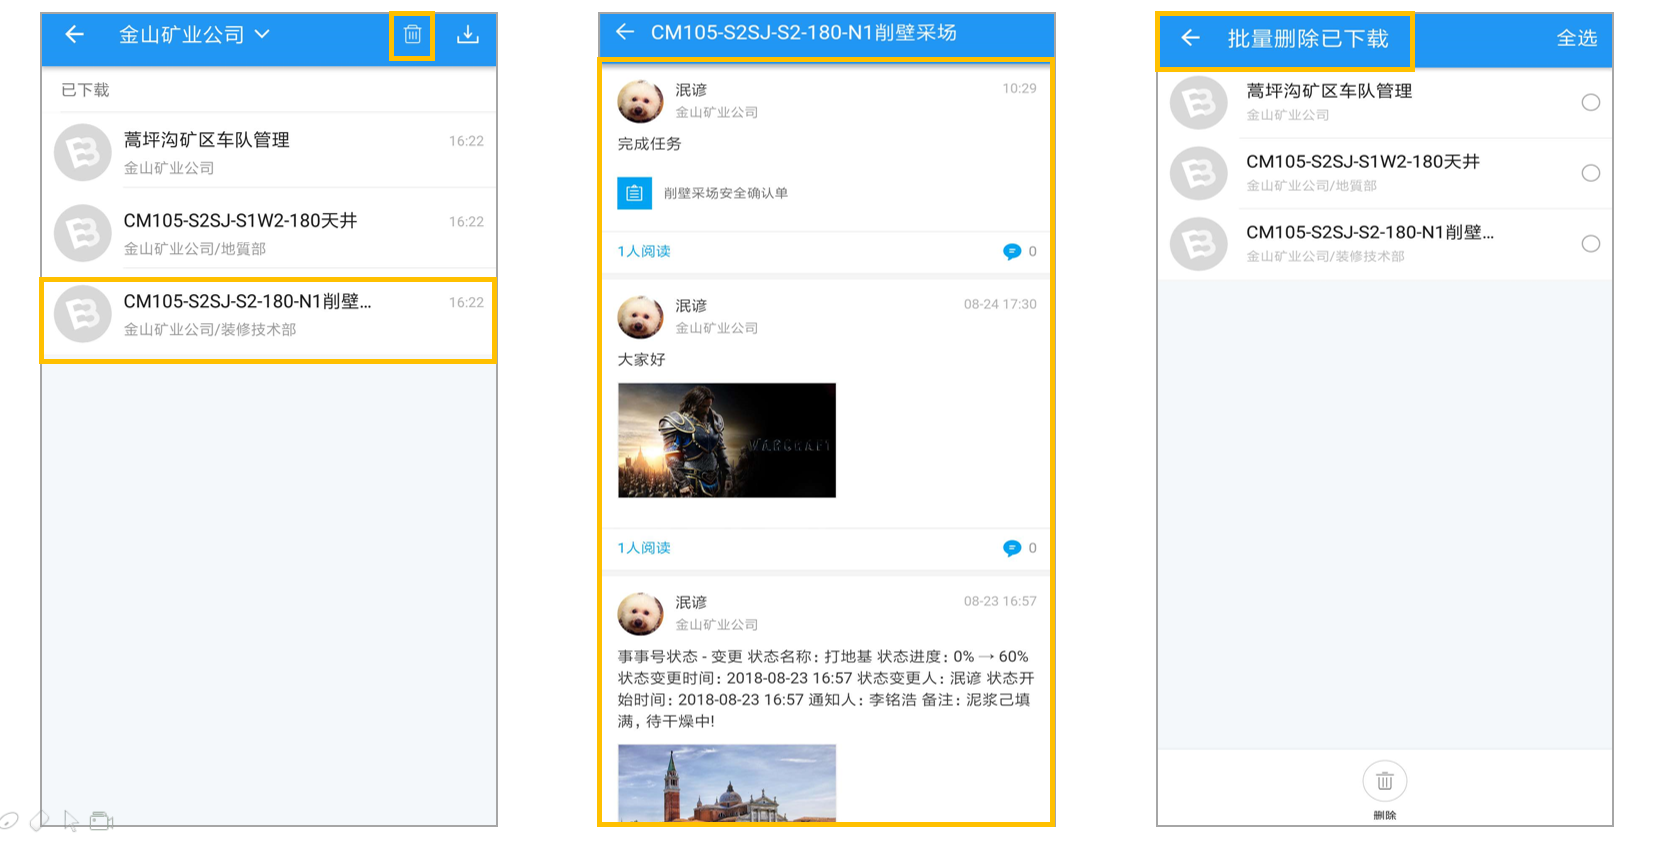Screen dimensions: 1670x842
Task: Open the Warcraft image in 大家好 post
Action: [x=727, y=440]
